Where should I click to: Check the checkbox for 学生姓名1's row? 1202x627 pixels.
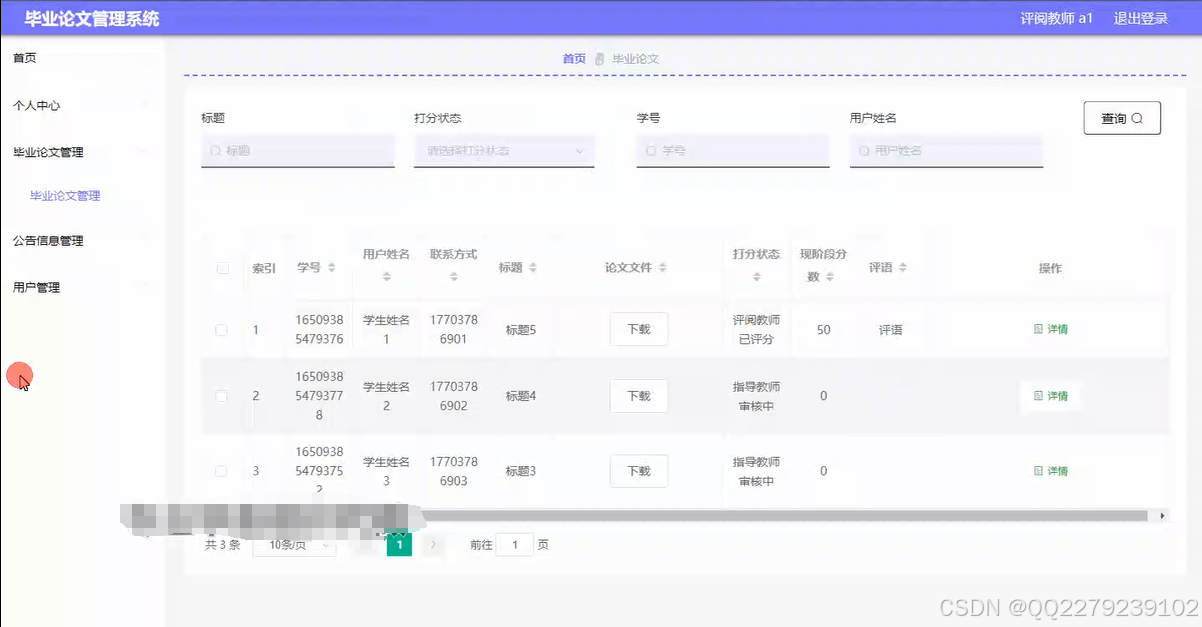click(x=222, y=328)
